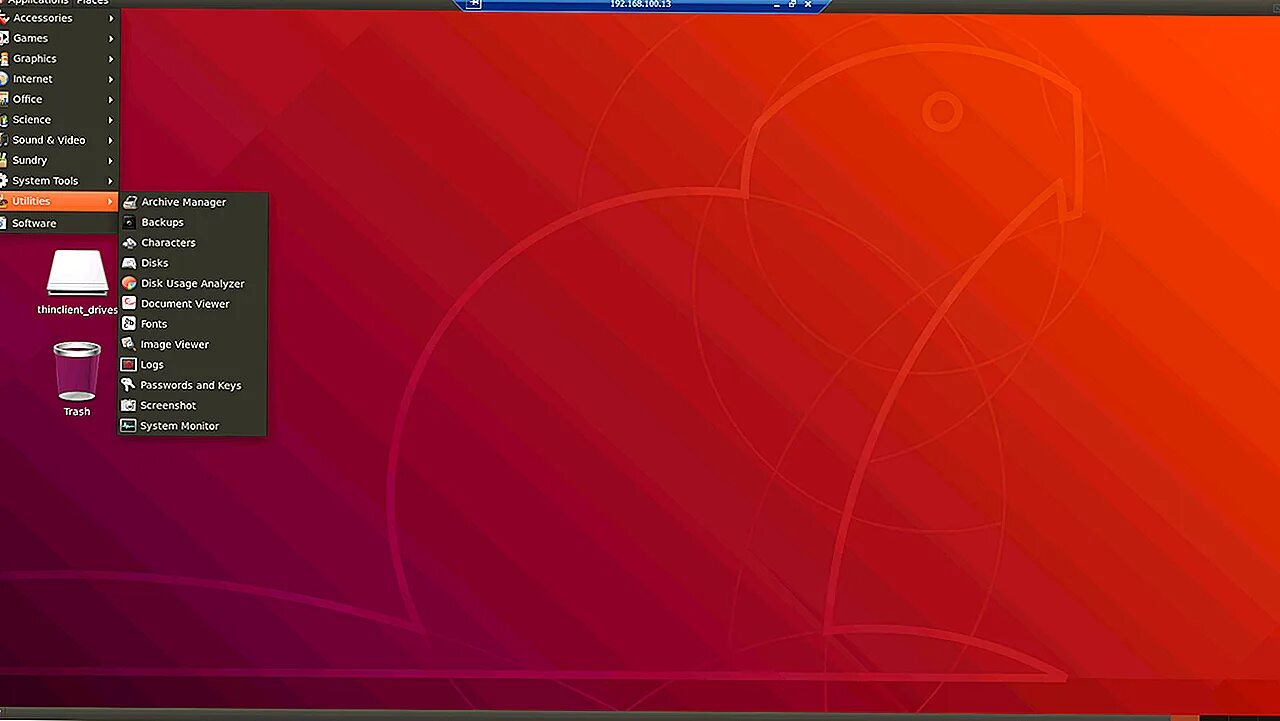Expand the Games submenu arrow
Screen dimensions: 1280x721
111,38
